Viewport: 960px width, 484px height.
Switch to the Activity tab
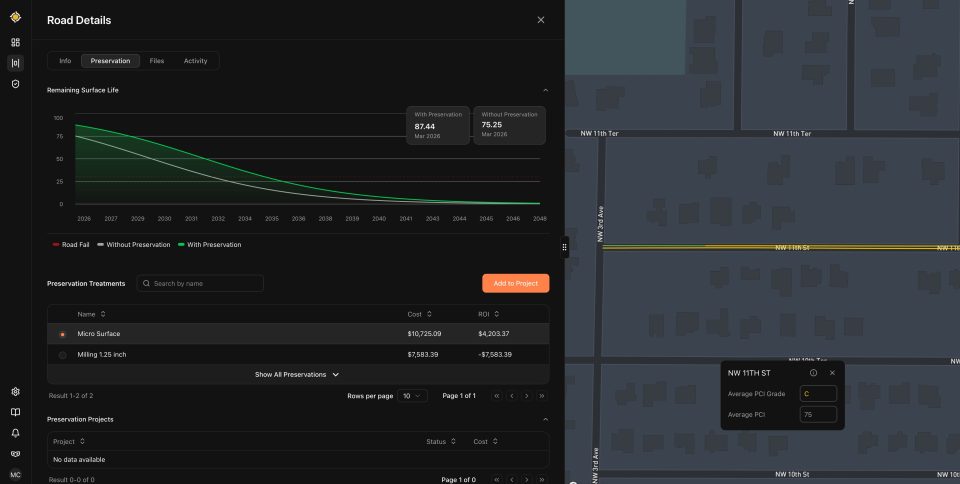click(195, 61)
